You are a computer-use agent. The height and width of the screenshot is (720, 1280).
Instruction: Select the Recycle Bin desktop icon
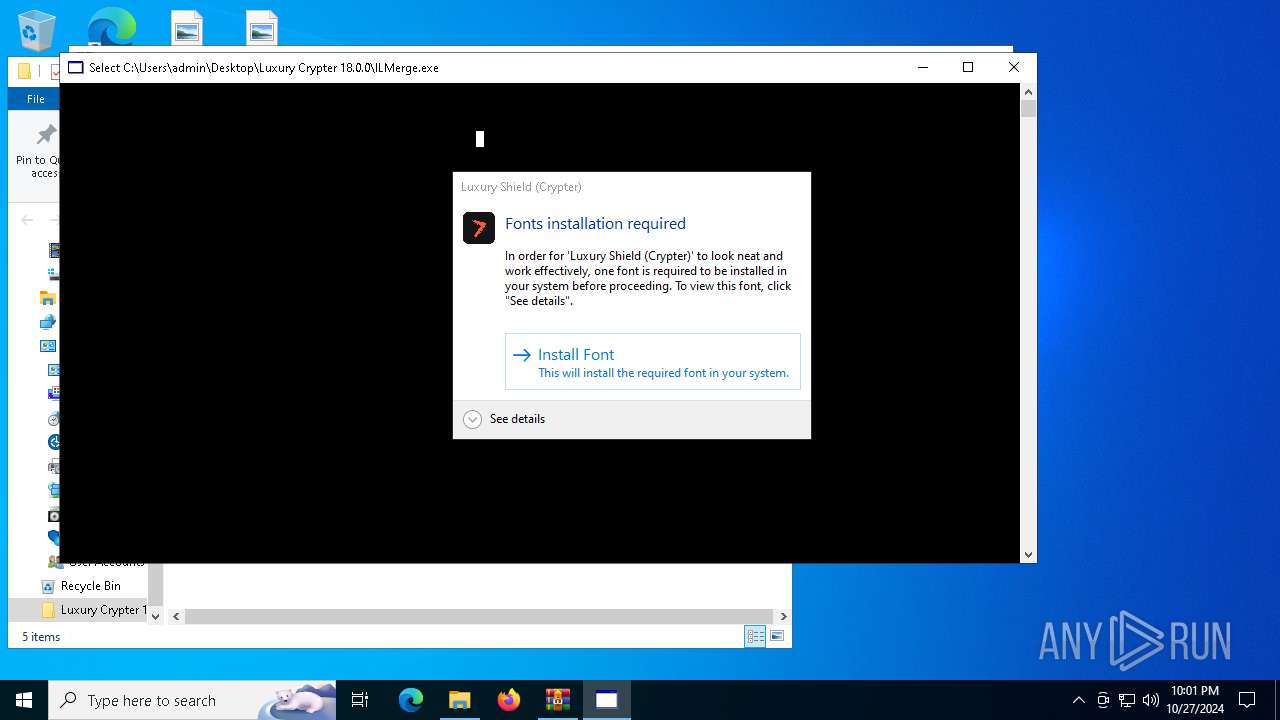click(37, 29)
